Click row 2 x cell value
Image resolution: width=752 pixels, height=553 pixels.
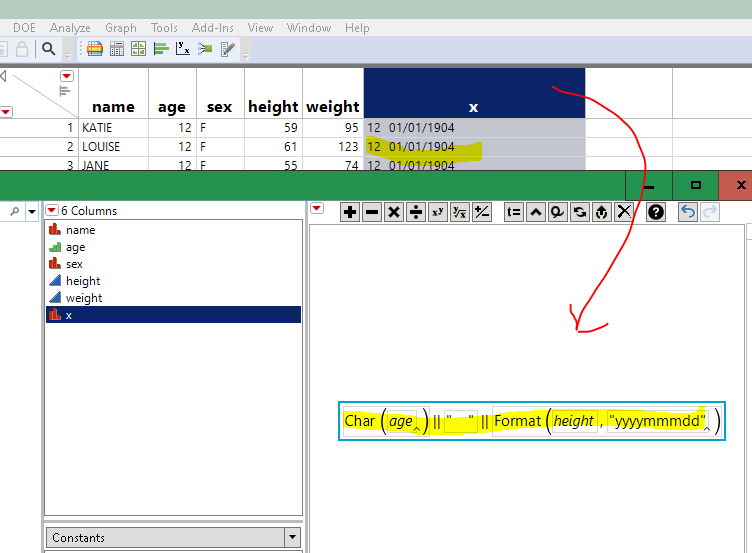click(474, 147)
